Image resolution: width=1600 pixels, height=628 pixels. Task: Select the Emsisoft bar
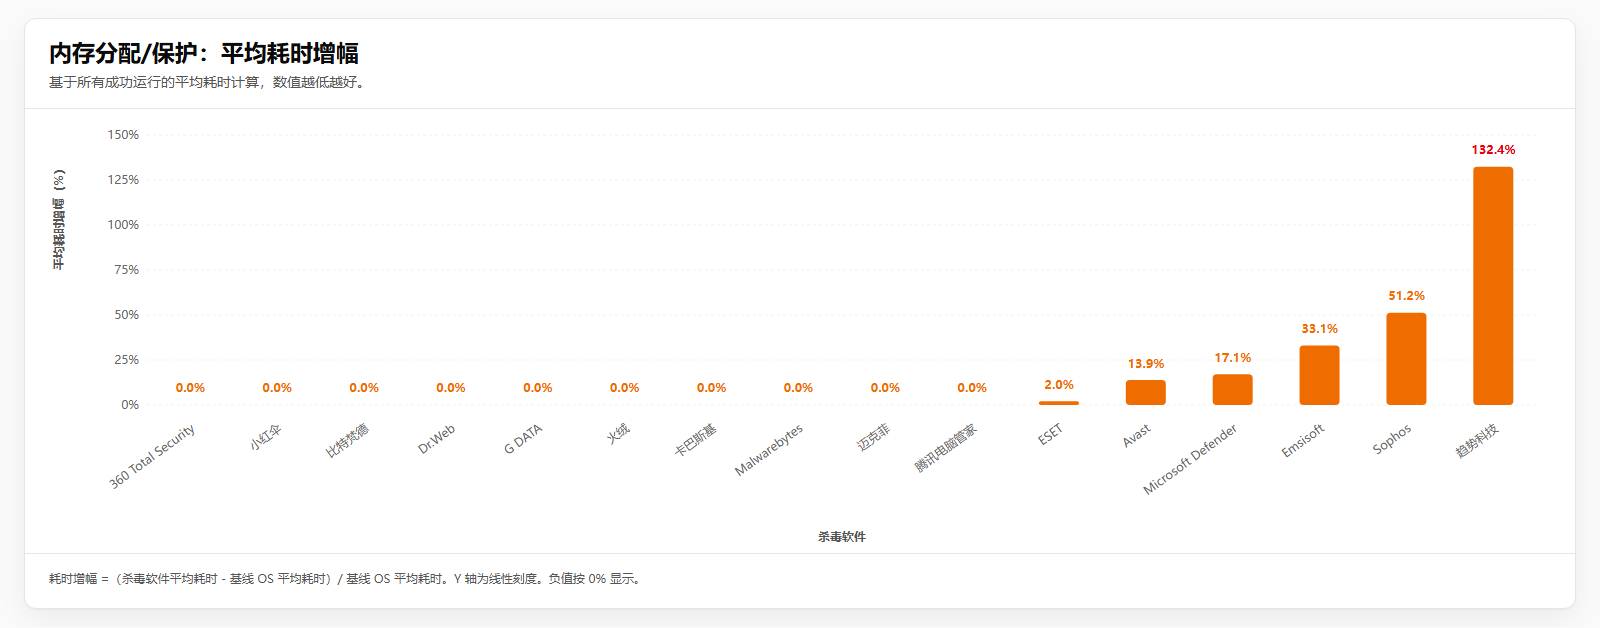(x=1319, y=375)
